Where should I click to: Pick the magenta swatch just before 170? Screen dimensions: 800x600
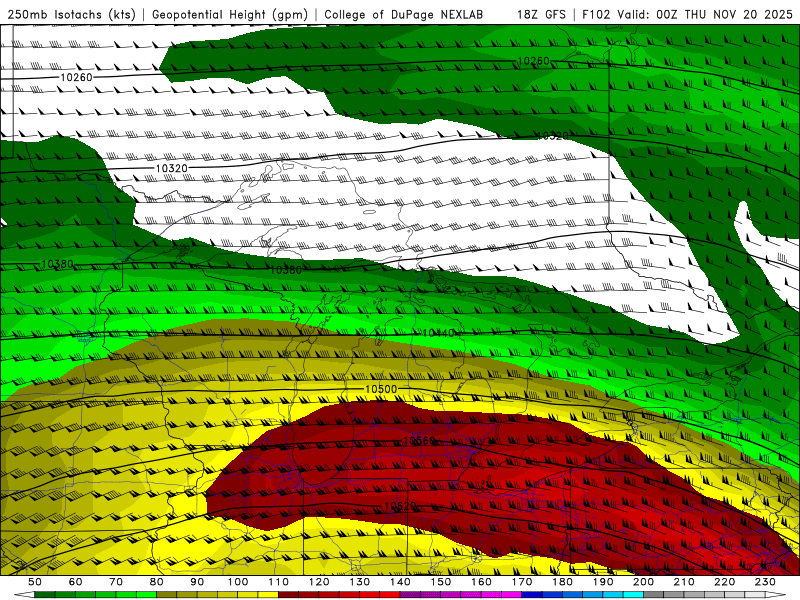[512, 595]
